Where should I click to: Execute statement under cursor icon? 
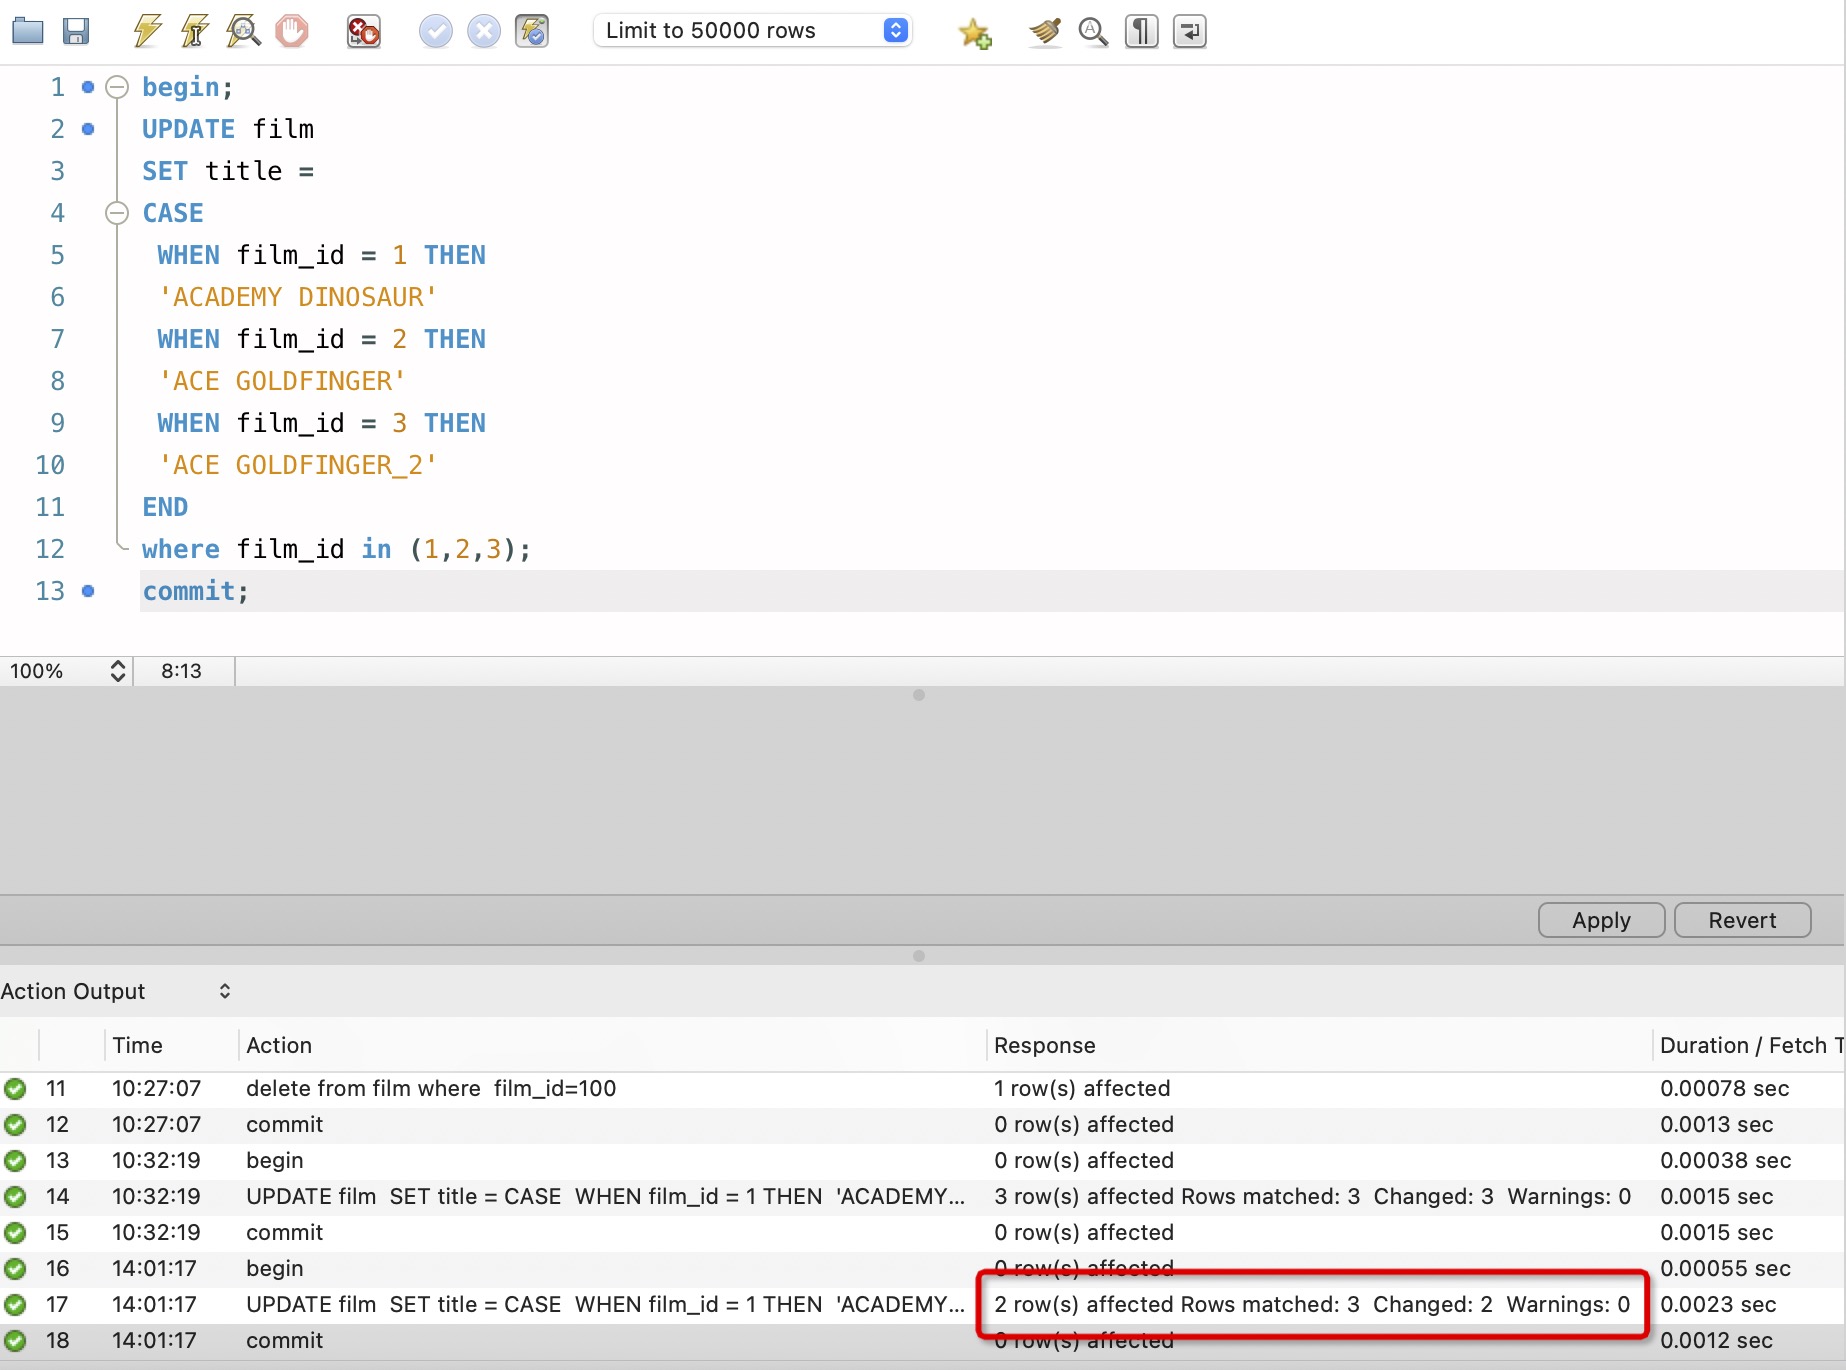[194, 31]
